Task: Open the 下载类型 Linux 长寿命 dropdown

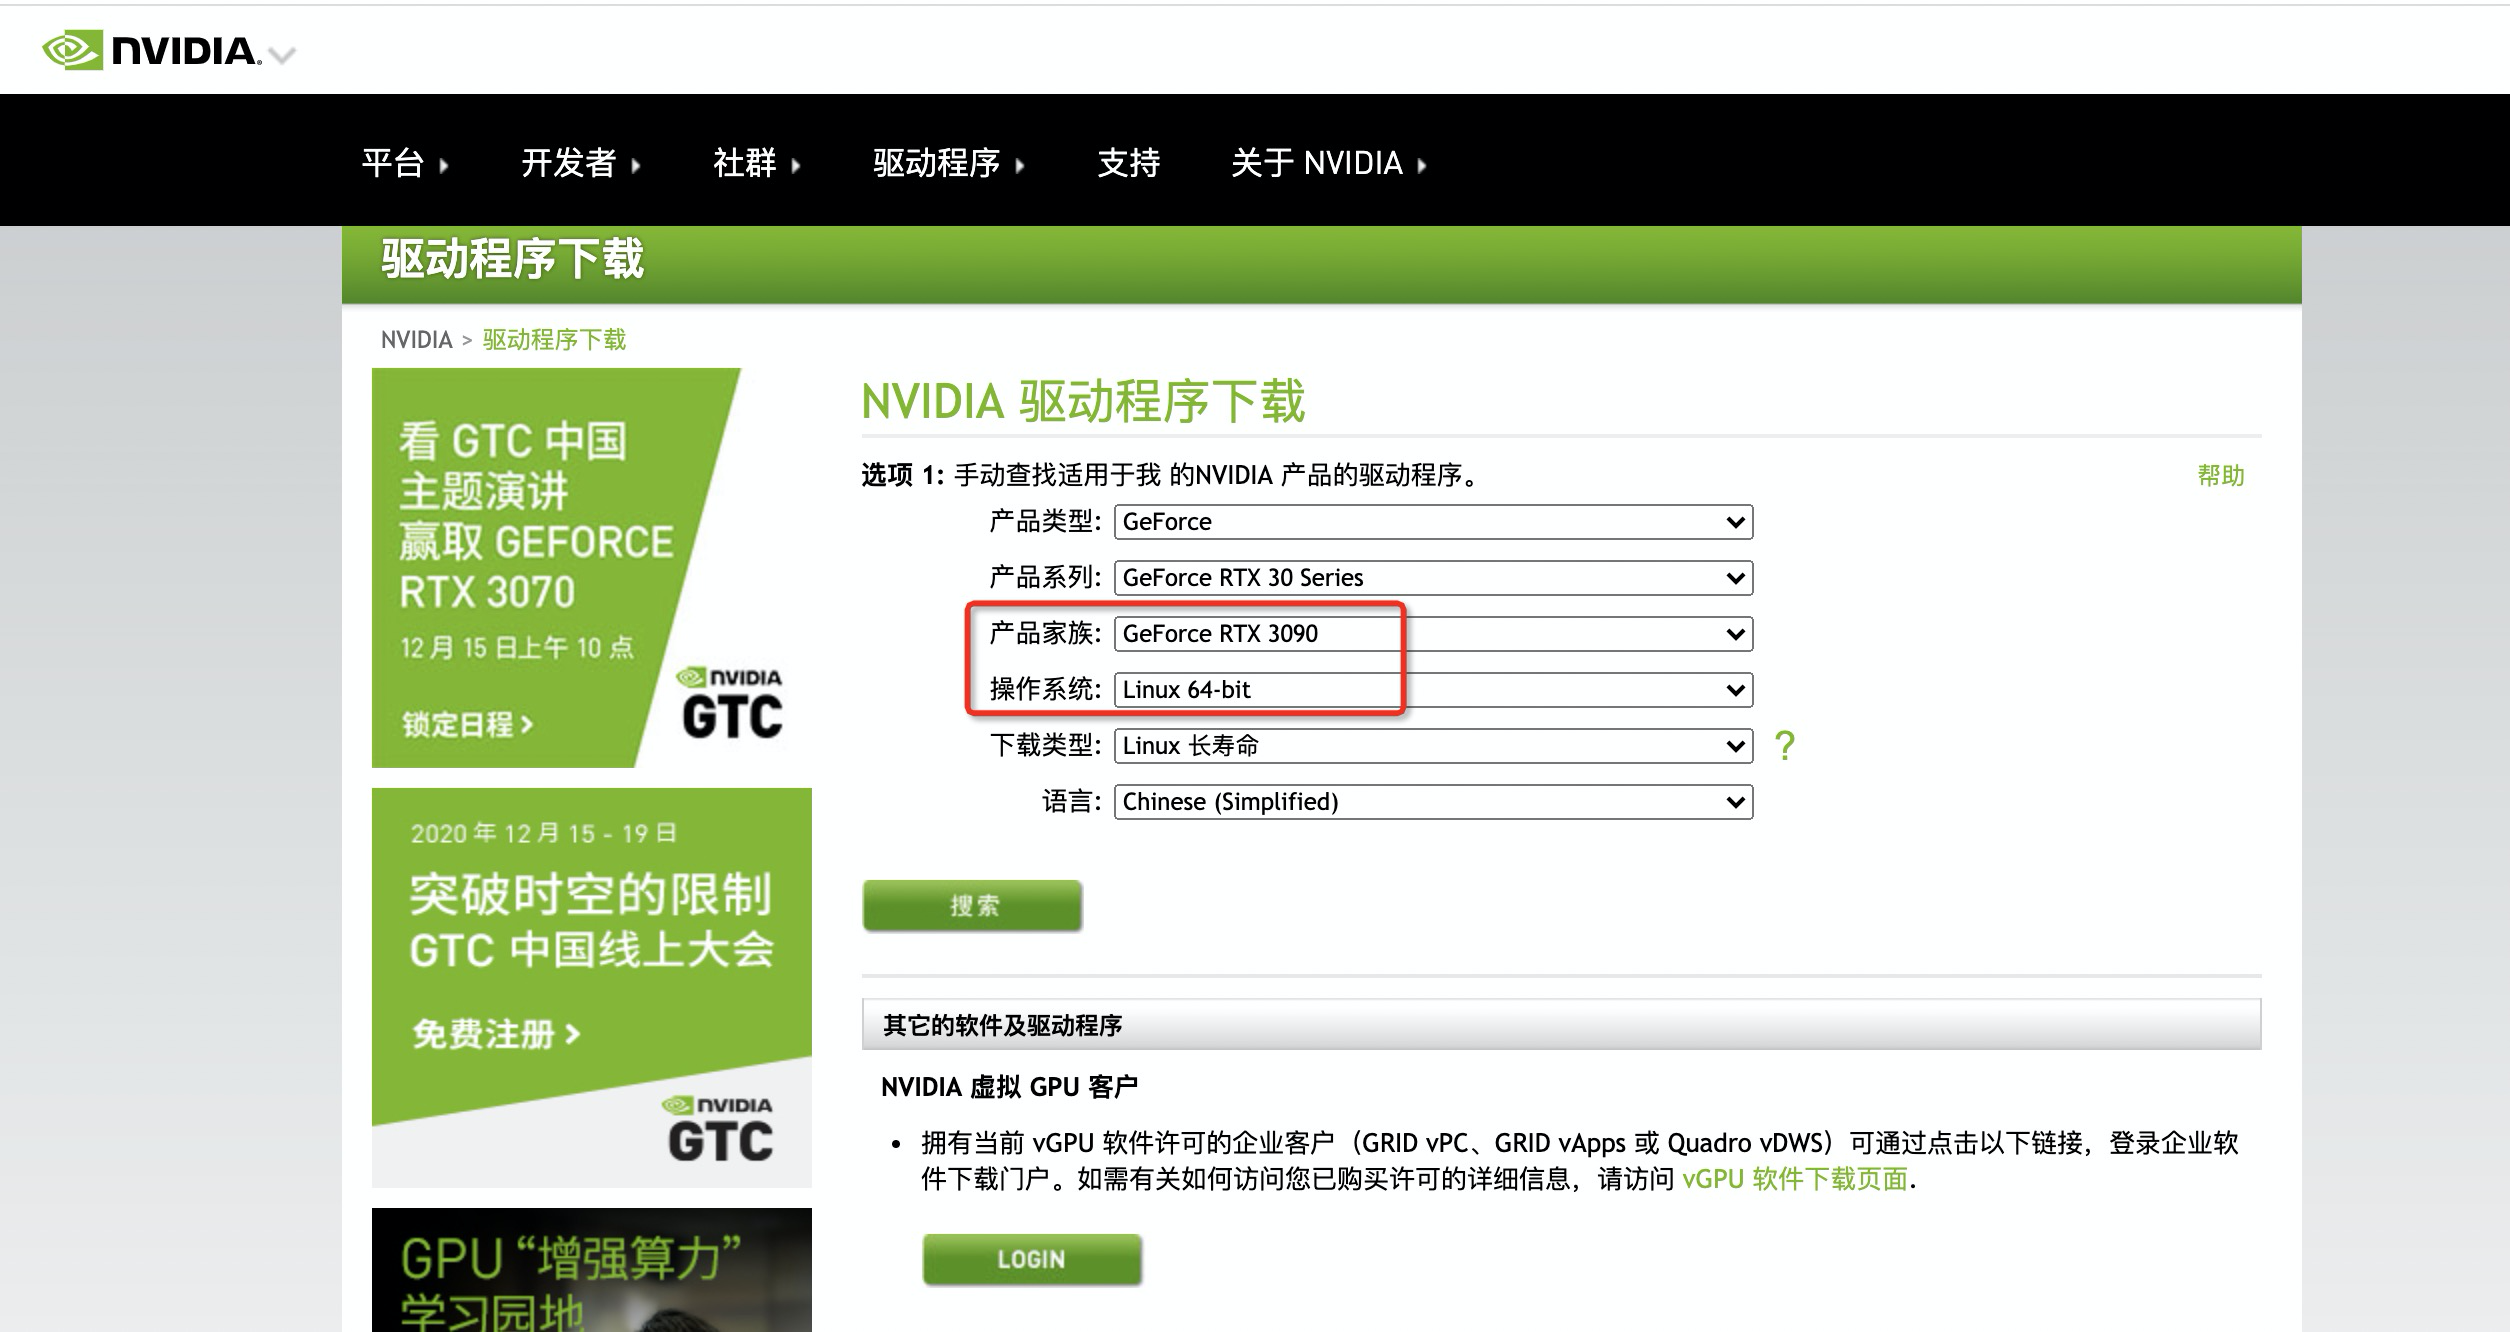Action: pos(1433,746)
